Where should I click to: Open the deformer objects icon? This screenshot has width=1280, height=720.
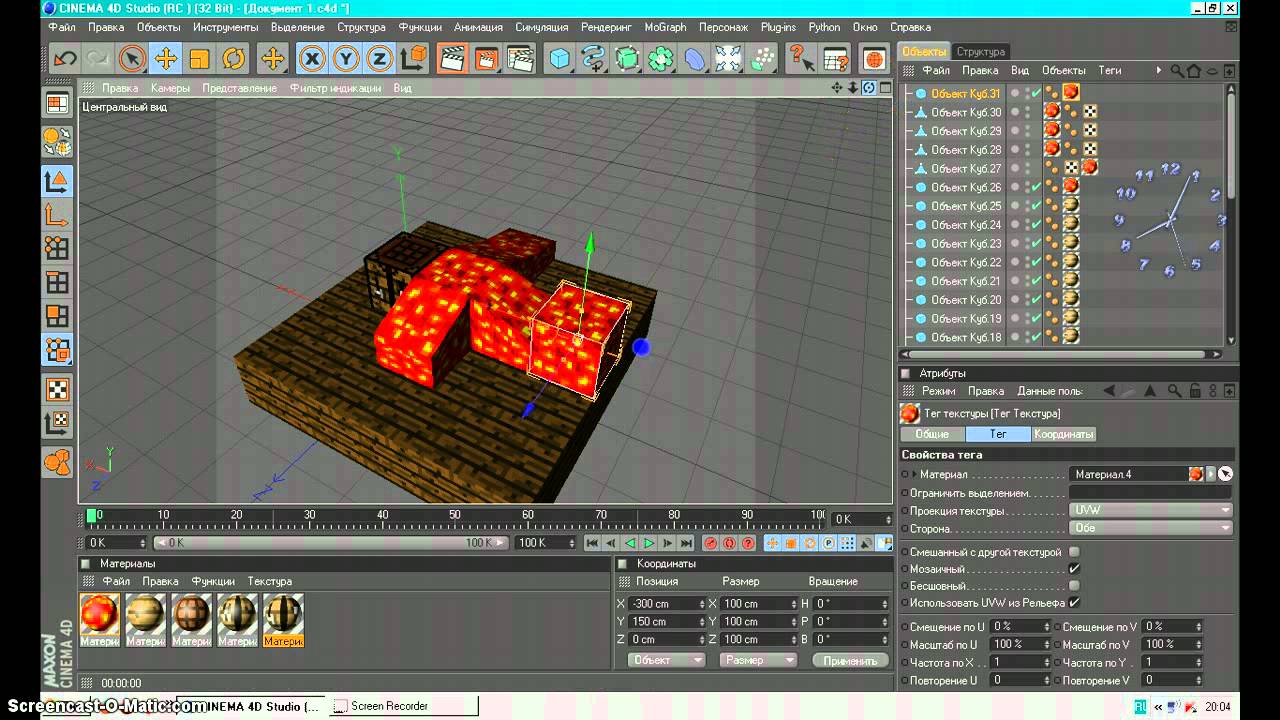click(x=694, y=59)
